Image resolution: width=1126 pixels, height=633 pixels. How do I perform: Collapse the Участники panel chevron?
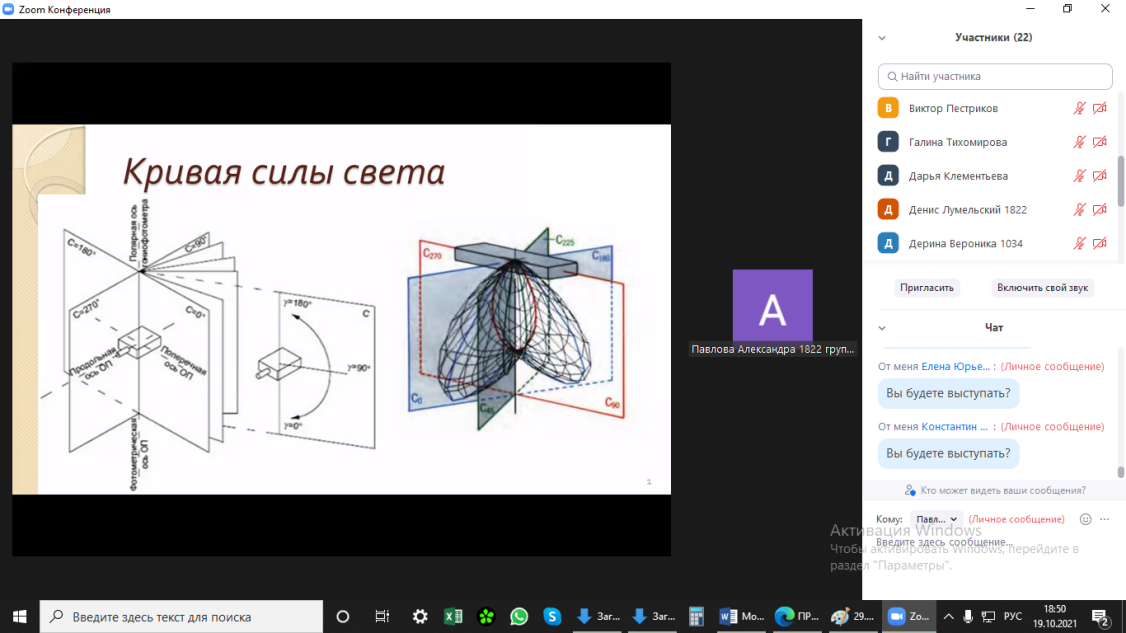tap(882, 38)
